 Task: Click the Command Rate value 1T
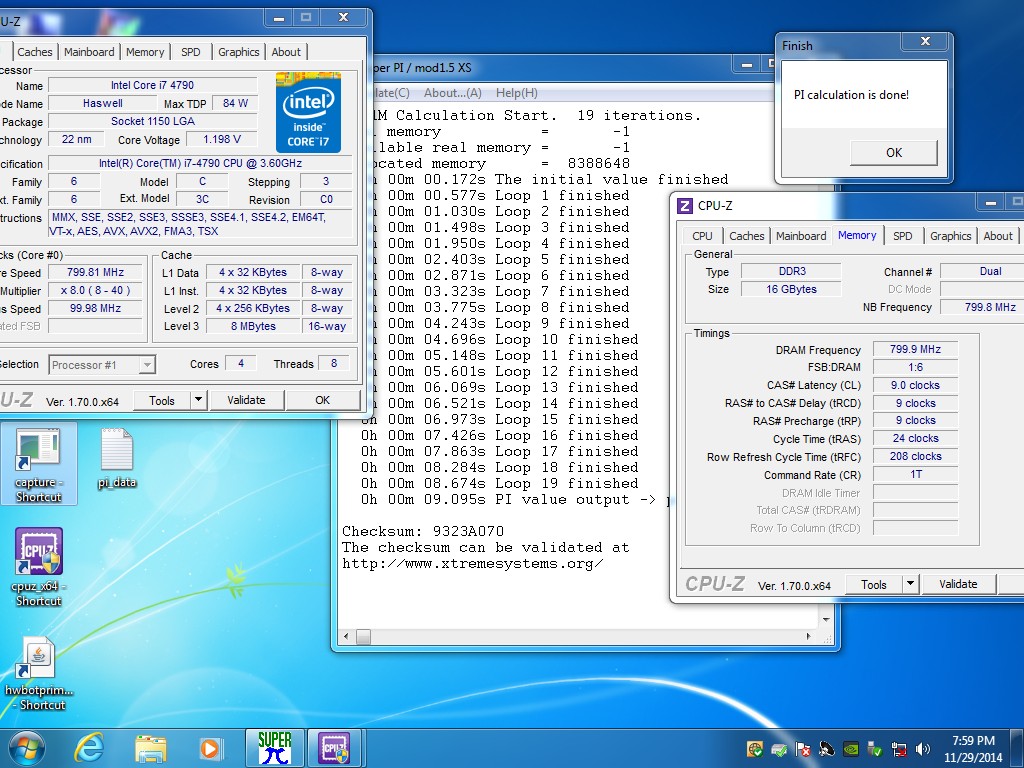pyautogui.click(x=915, y=474)
